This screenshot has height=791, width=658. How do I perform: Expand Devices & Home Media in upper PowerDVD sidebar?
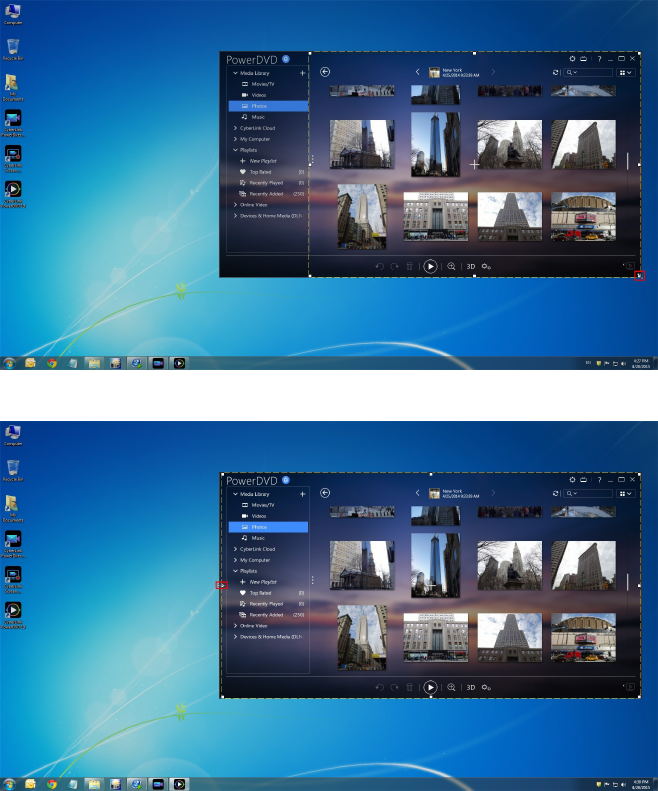click(235, 216)
